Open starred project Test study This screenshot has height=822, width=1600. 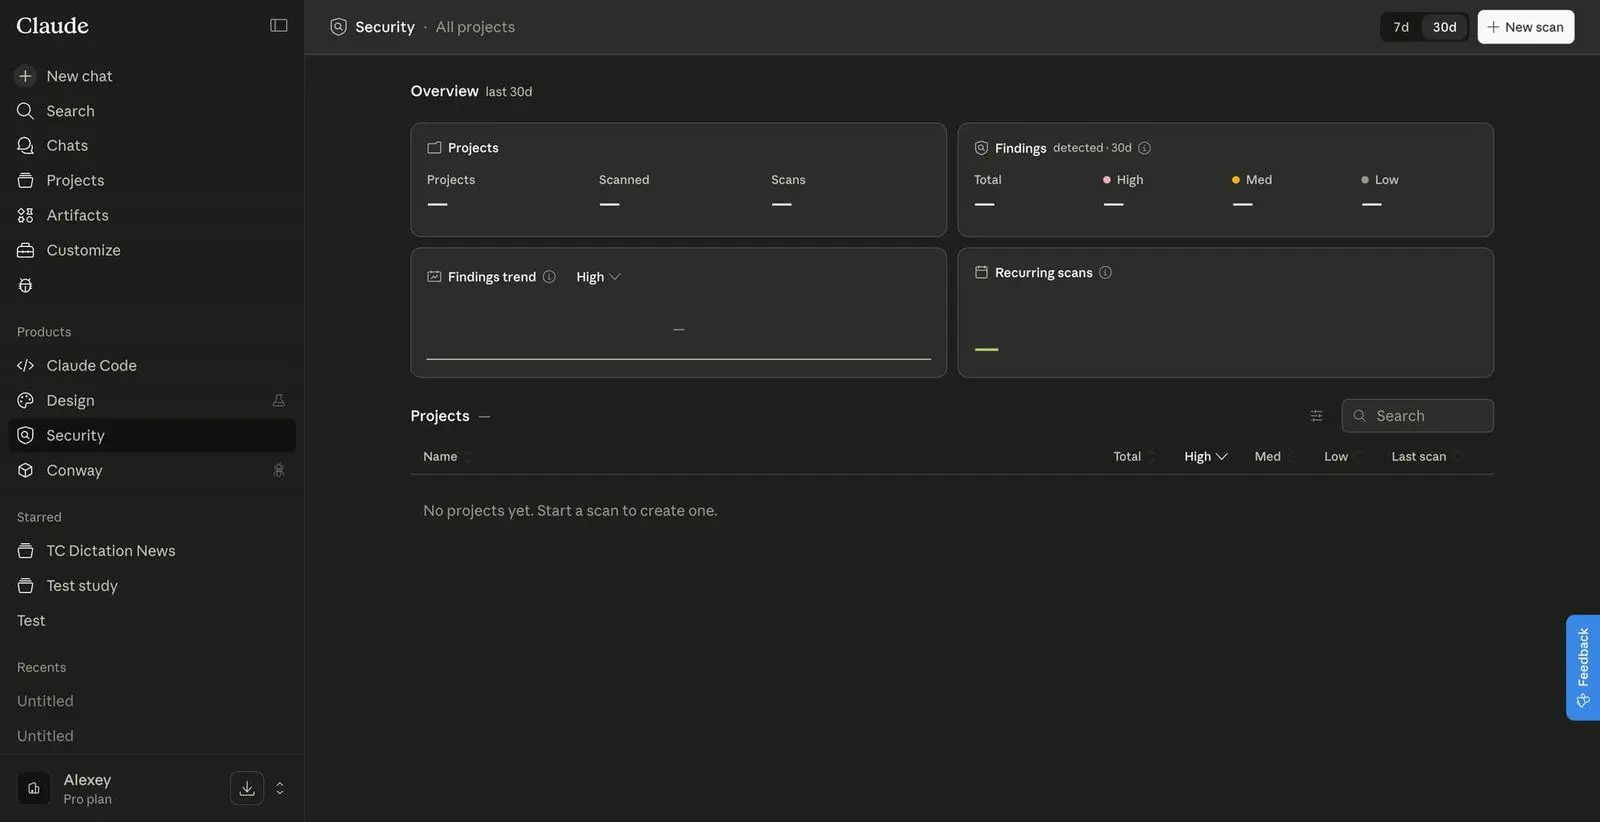(152, 586)
